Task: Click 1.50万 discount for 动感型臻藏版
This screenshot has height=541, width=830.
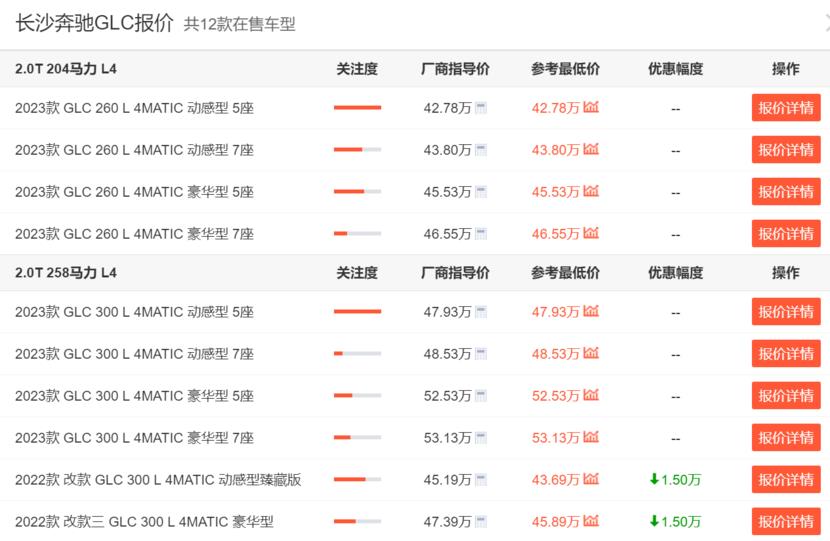Action: coord(675,480)
